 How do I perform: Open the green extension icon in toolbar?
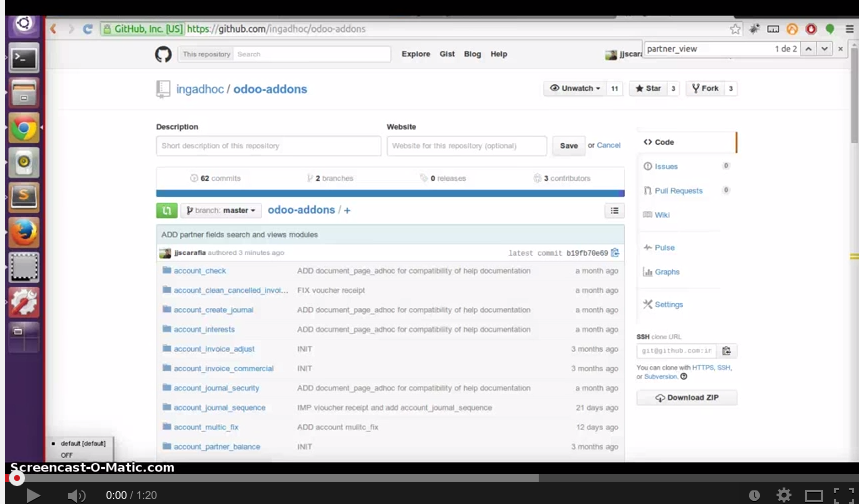(x=830, y=29)
